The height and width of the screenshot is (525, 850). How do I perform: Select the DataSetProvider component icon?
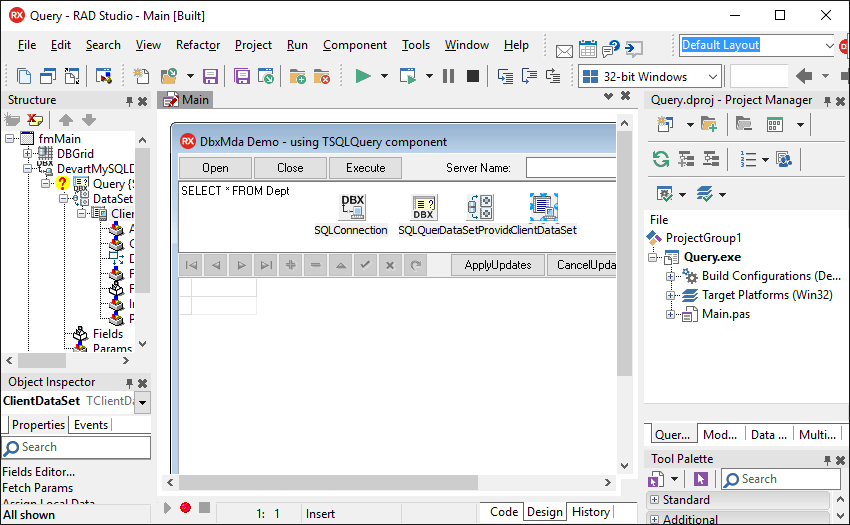(x=480, y=207)
